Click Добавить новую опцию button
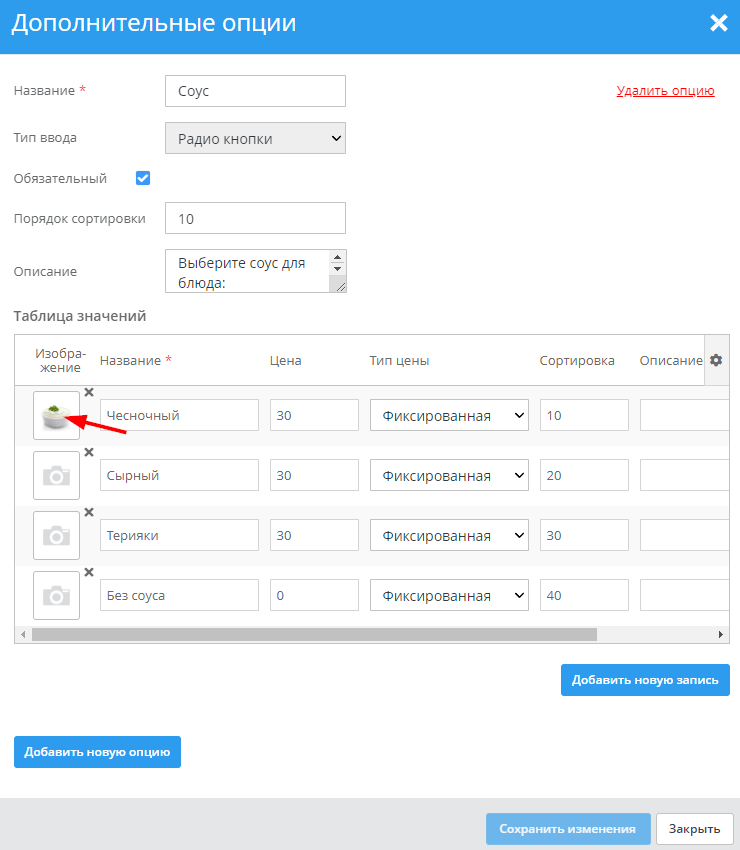 click(x=97, y=752)
